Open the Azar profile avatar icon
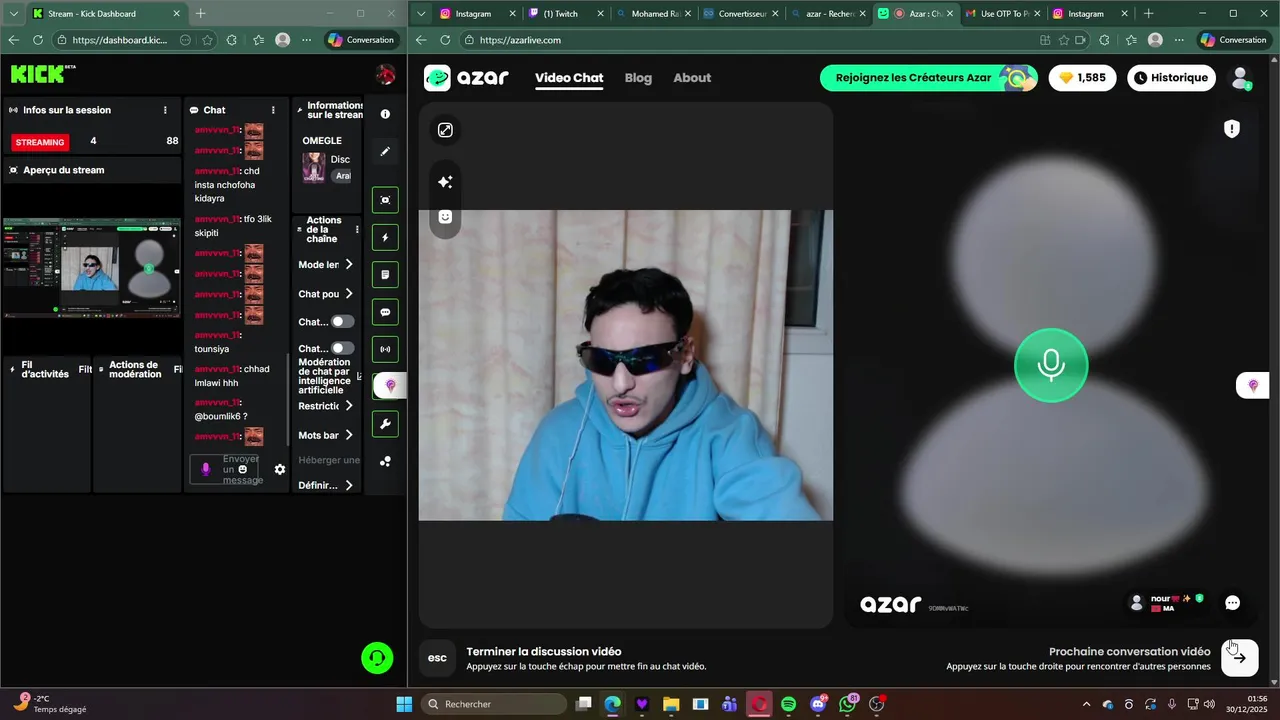 point(1241,78)
